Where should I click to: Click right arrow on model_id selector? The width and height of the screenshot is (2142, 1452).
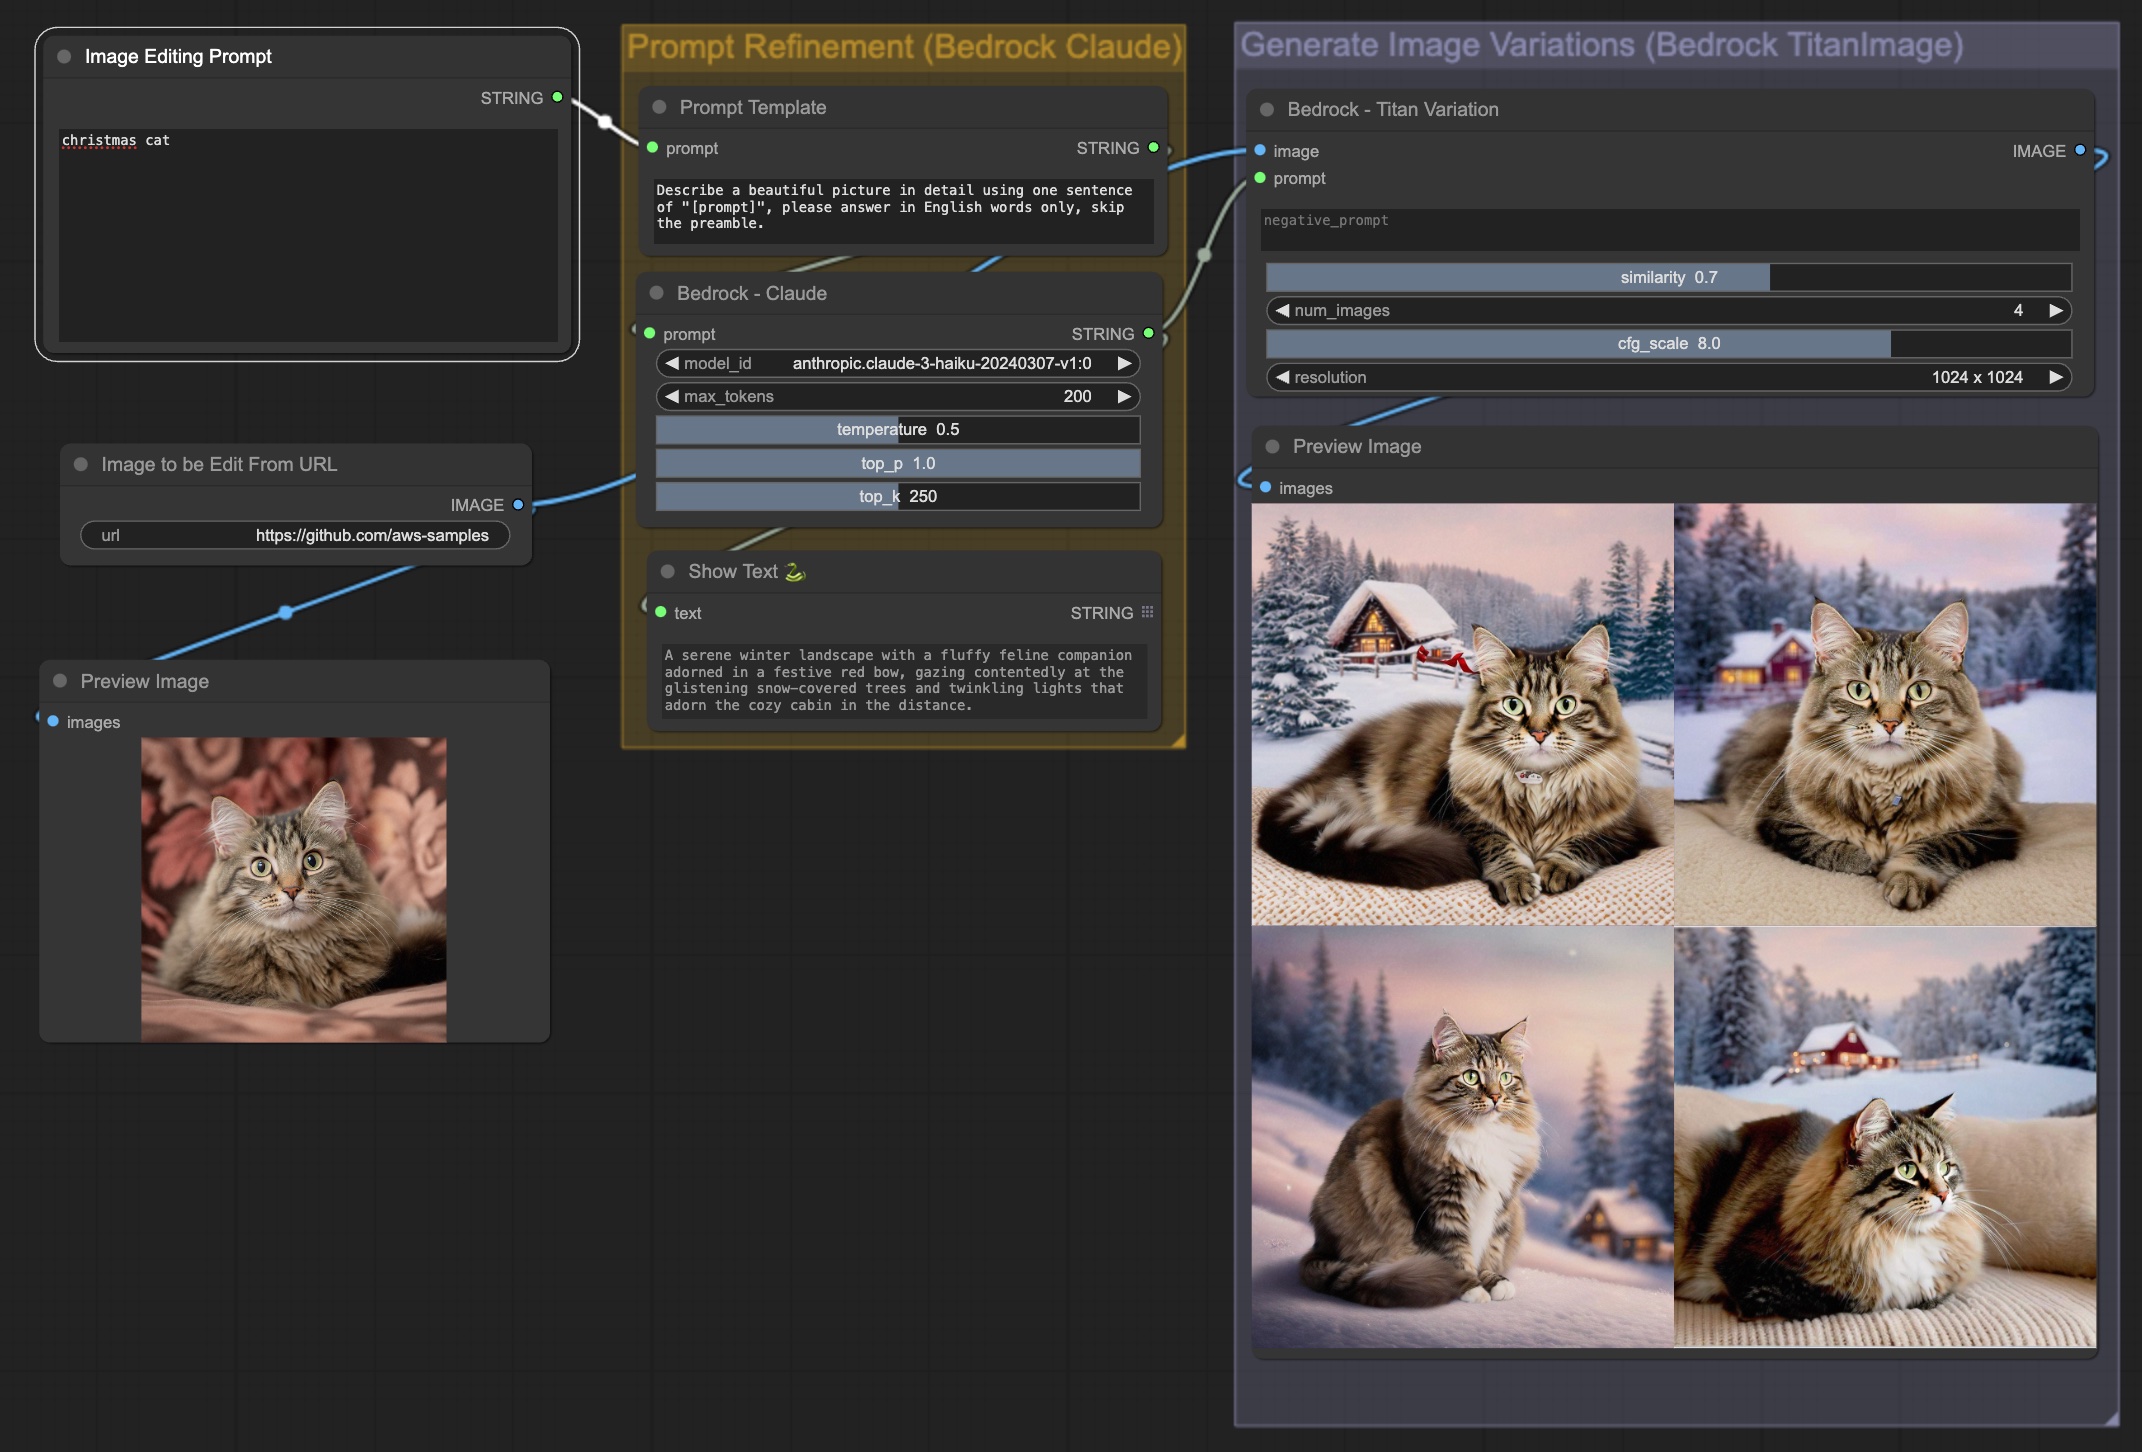point(1124,363)
